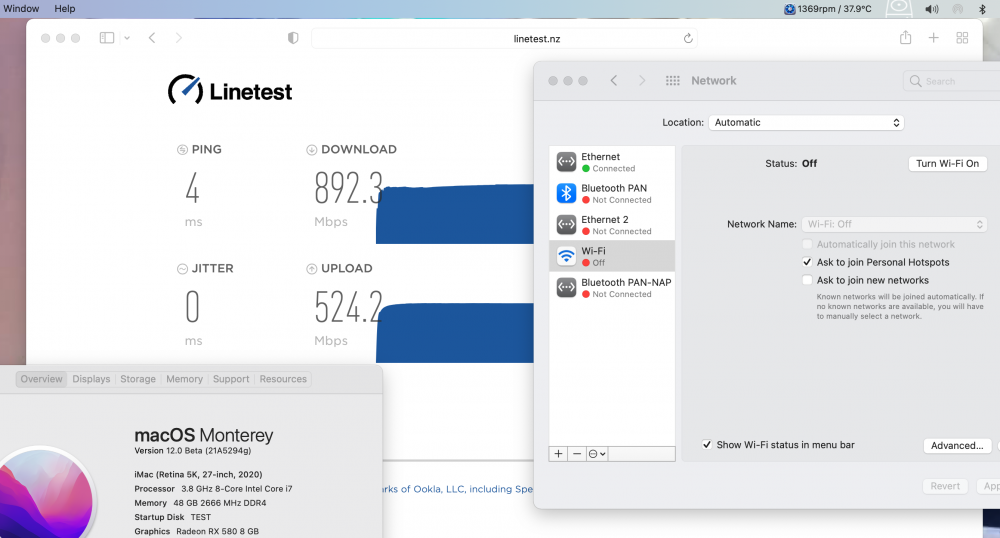Switch to Support tab
1000x538 pixels.
point(231,379)
